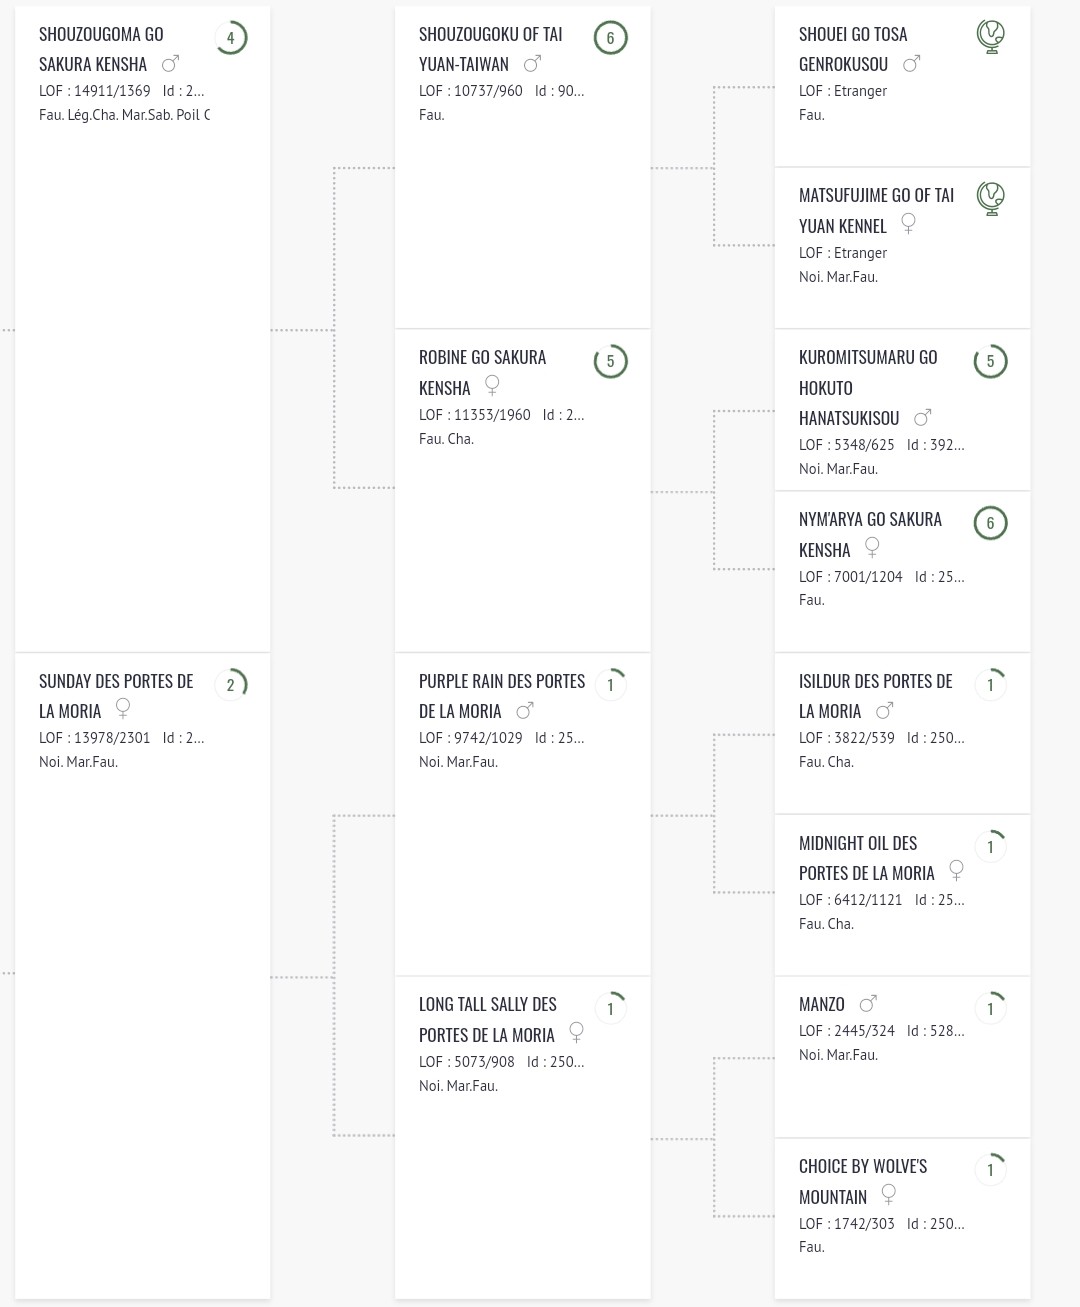The image size is (1080, 1307).
Task: Open Sunday des Portes de la Moria profile
Action: point(115,695)
